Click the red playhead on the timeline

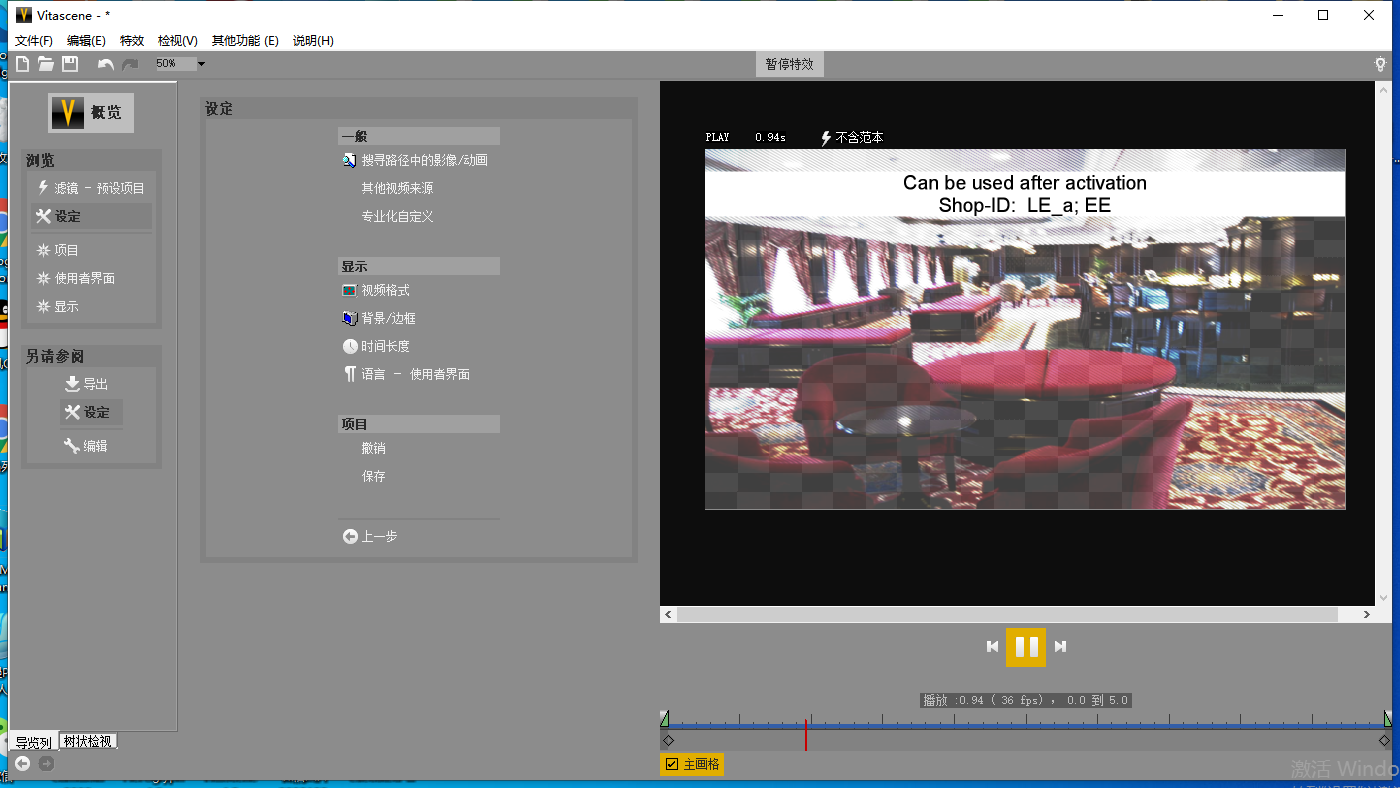tap(806, 733)
